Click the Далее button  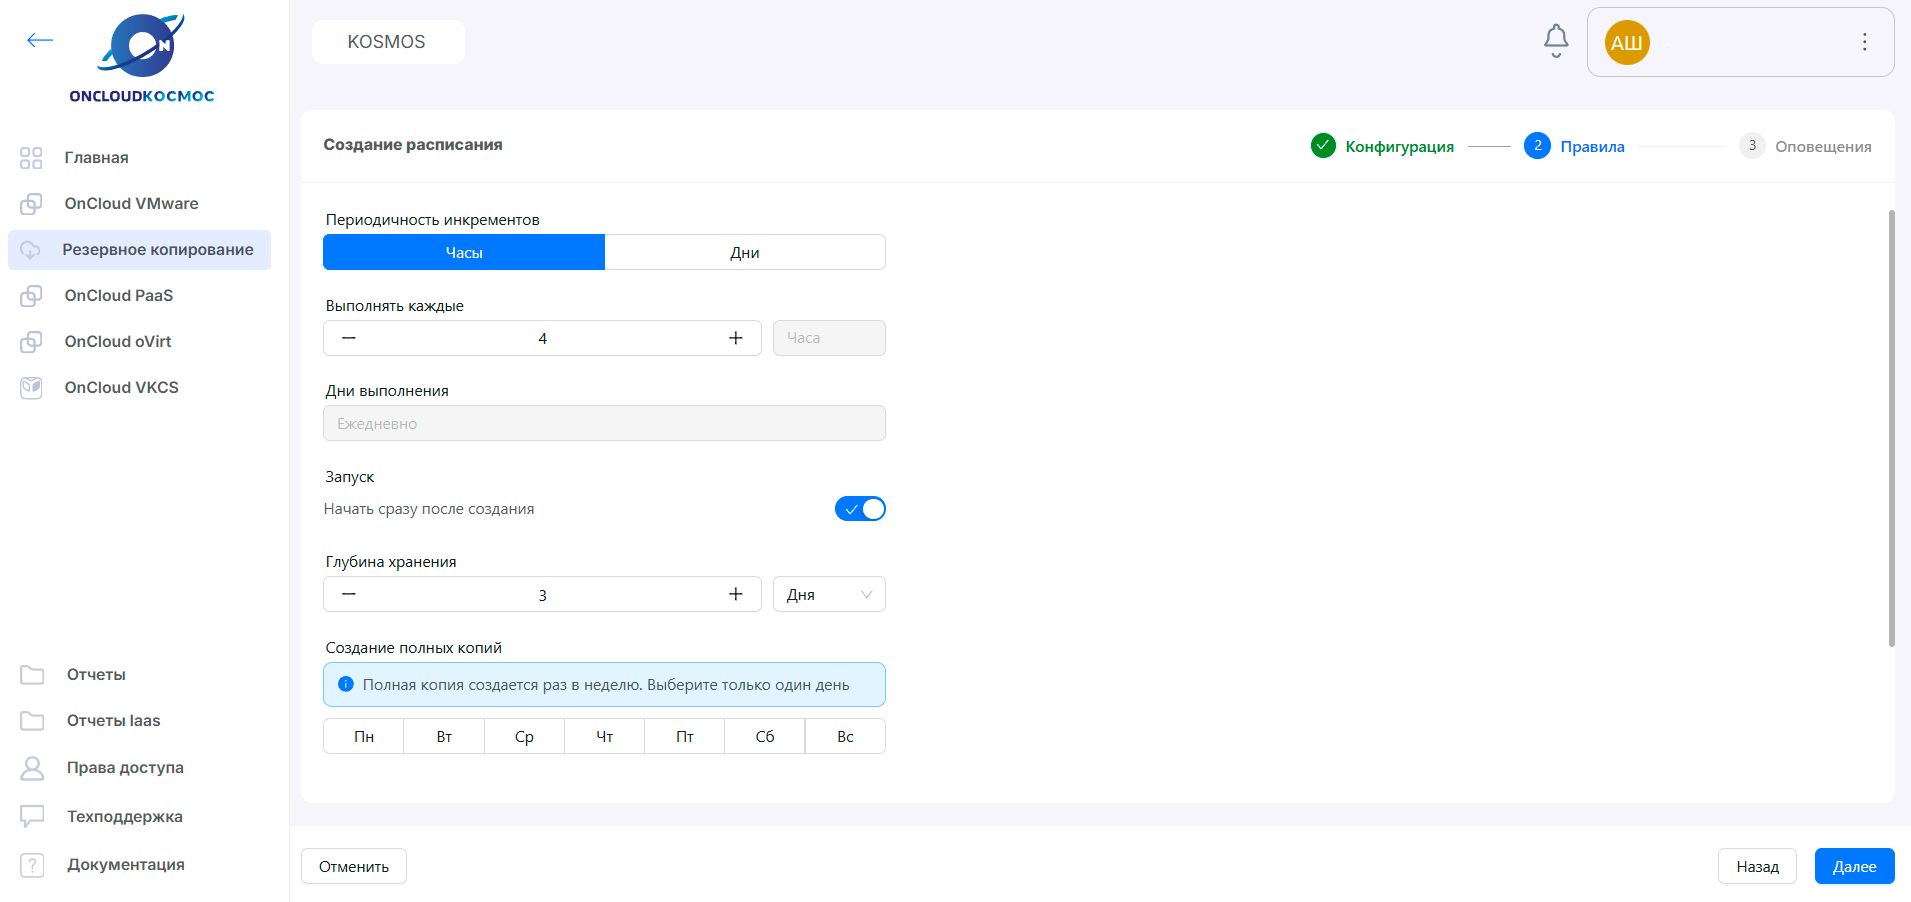coord(1853,866)
